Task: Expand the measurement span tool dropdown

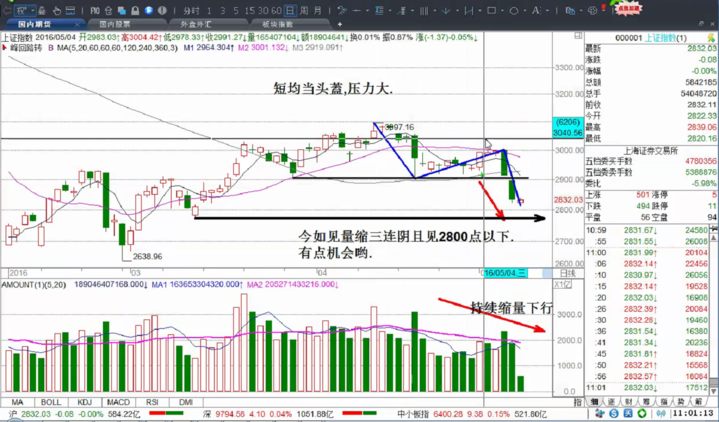Action: (480, 11)
